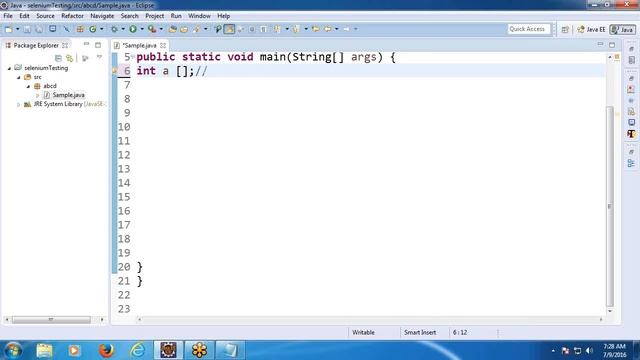Open the Run dropdown arrow

(x=142, y=29)
